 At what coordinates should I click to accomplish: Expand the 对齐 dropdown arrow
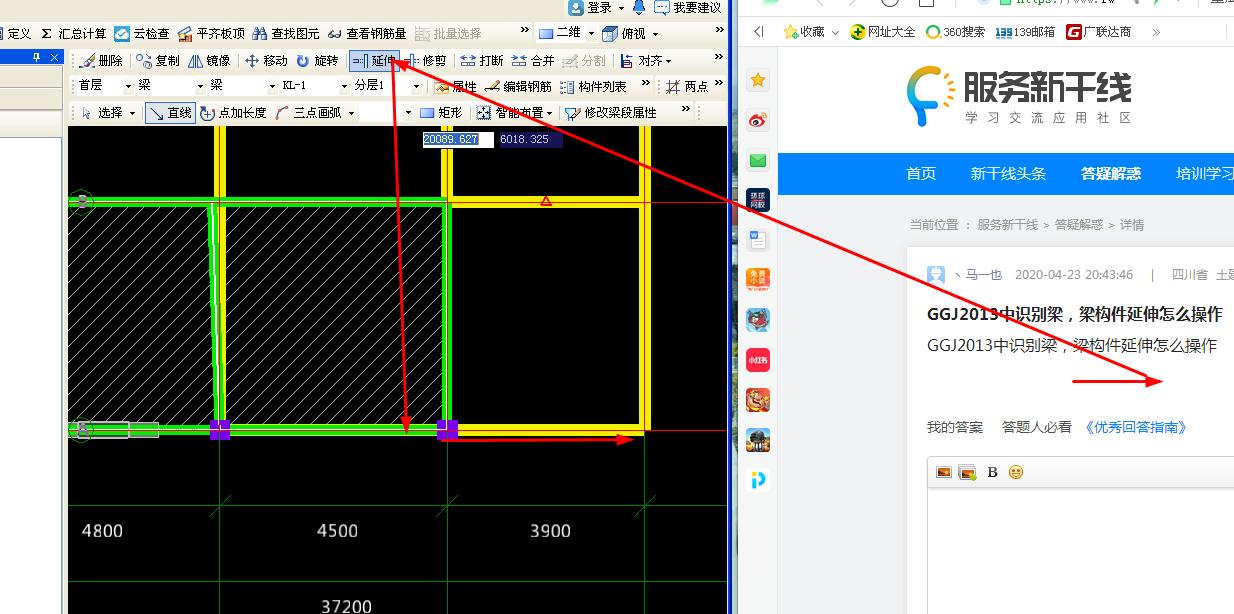(668, 61)
